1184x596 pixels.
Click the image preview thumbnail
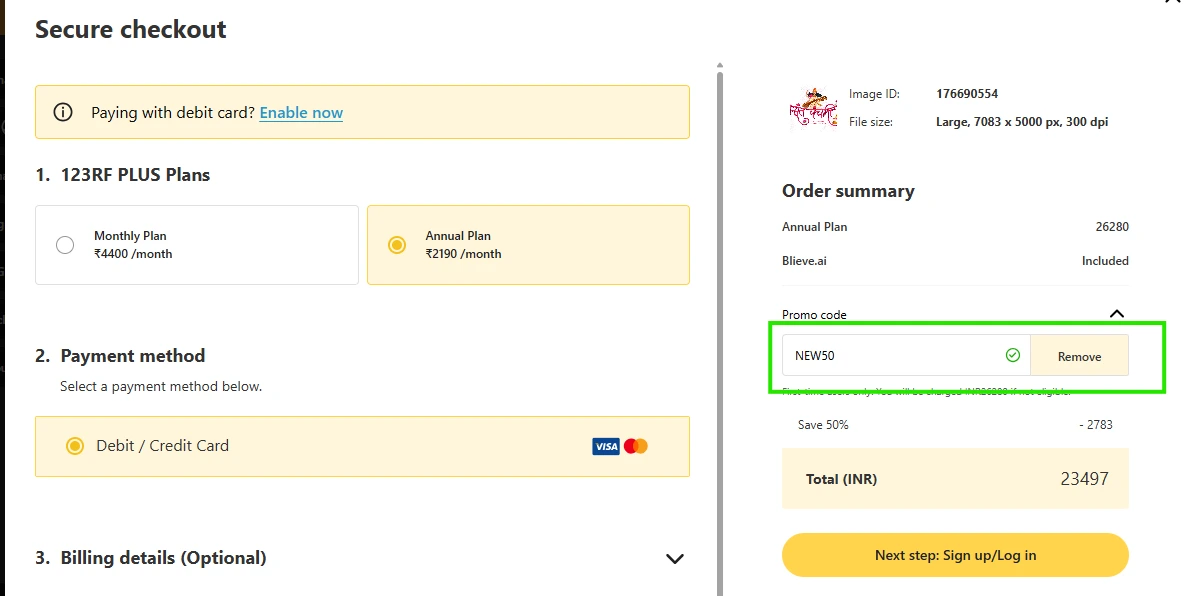[x=812, y=107]
